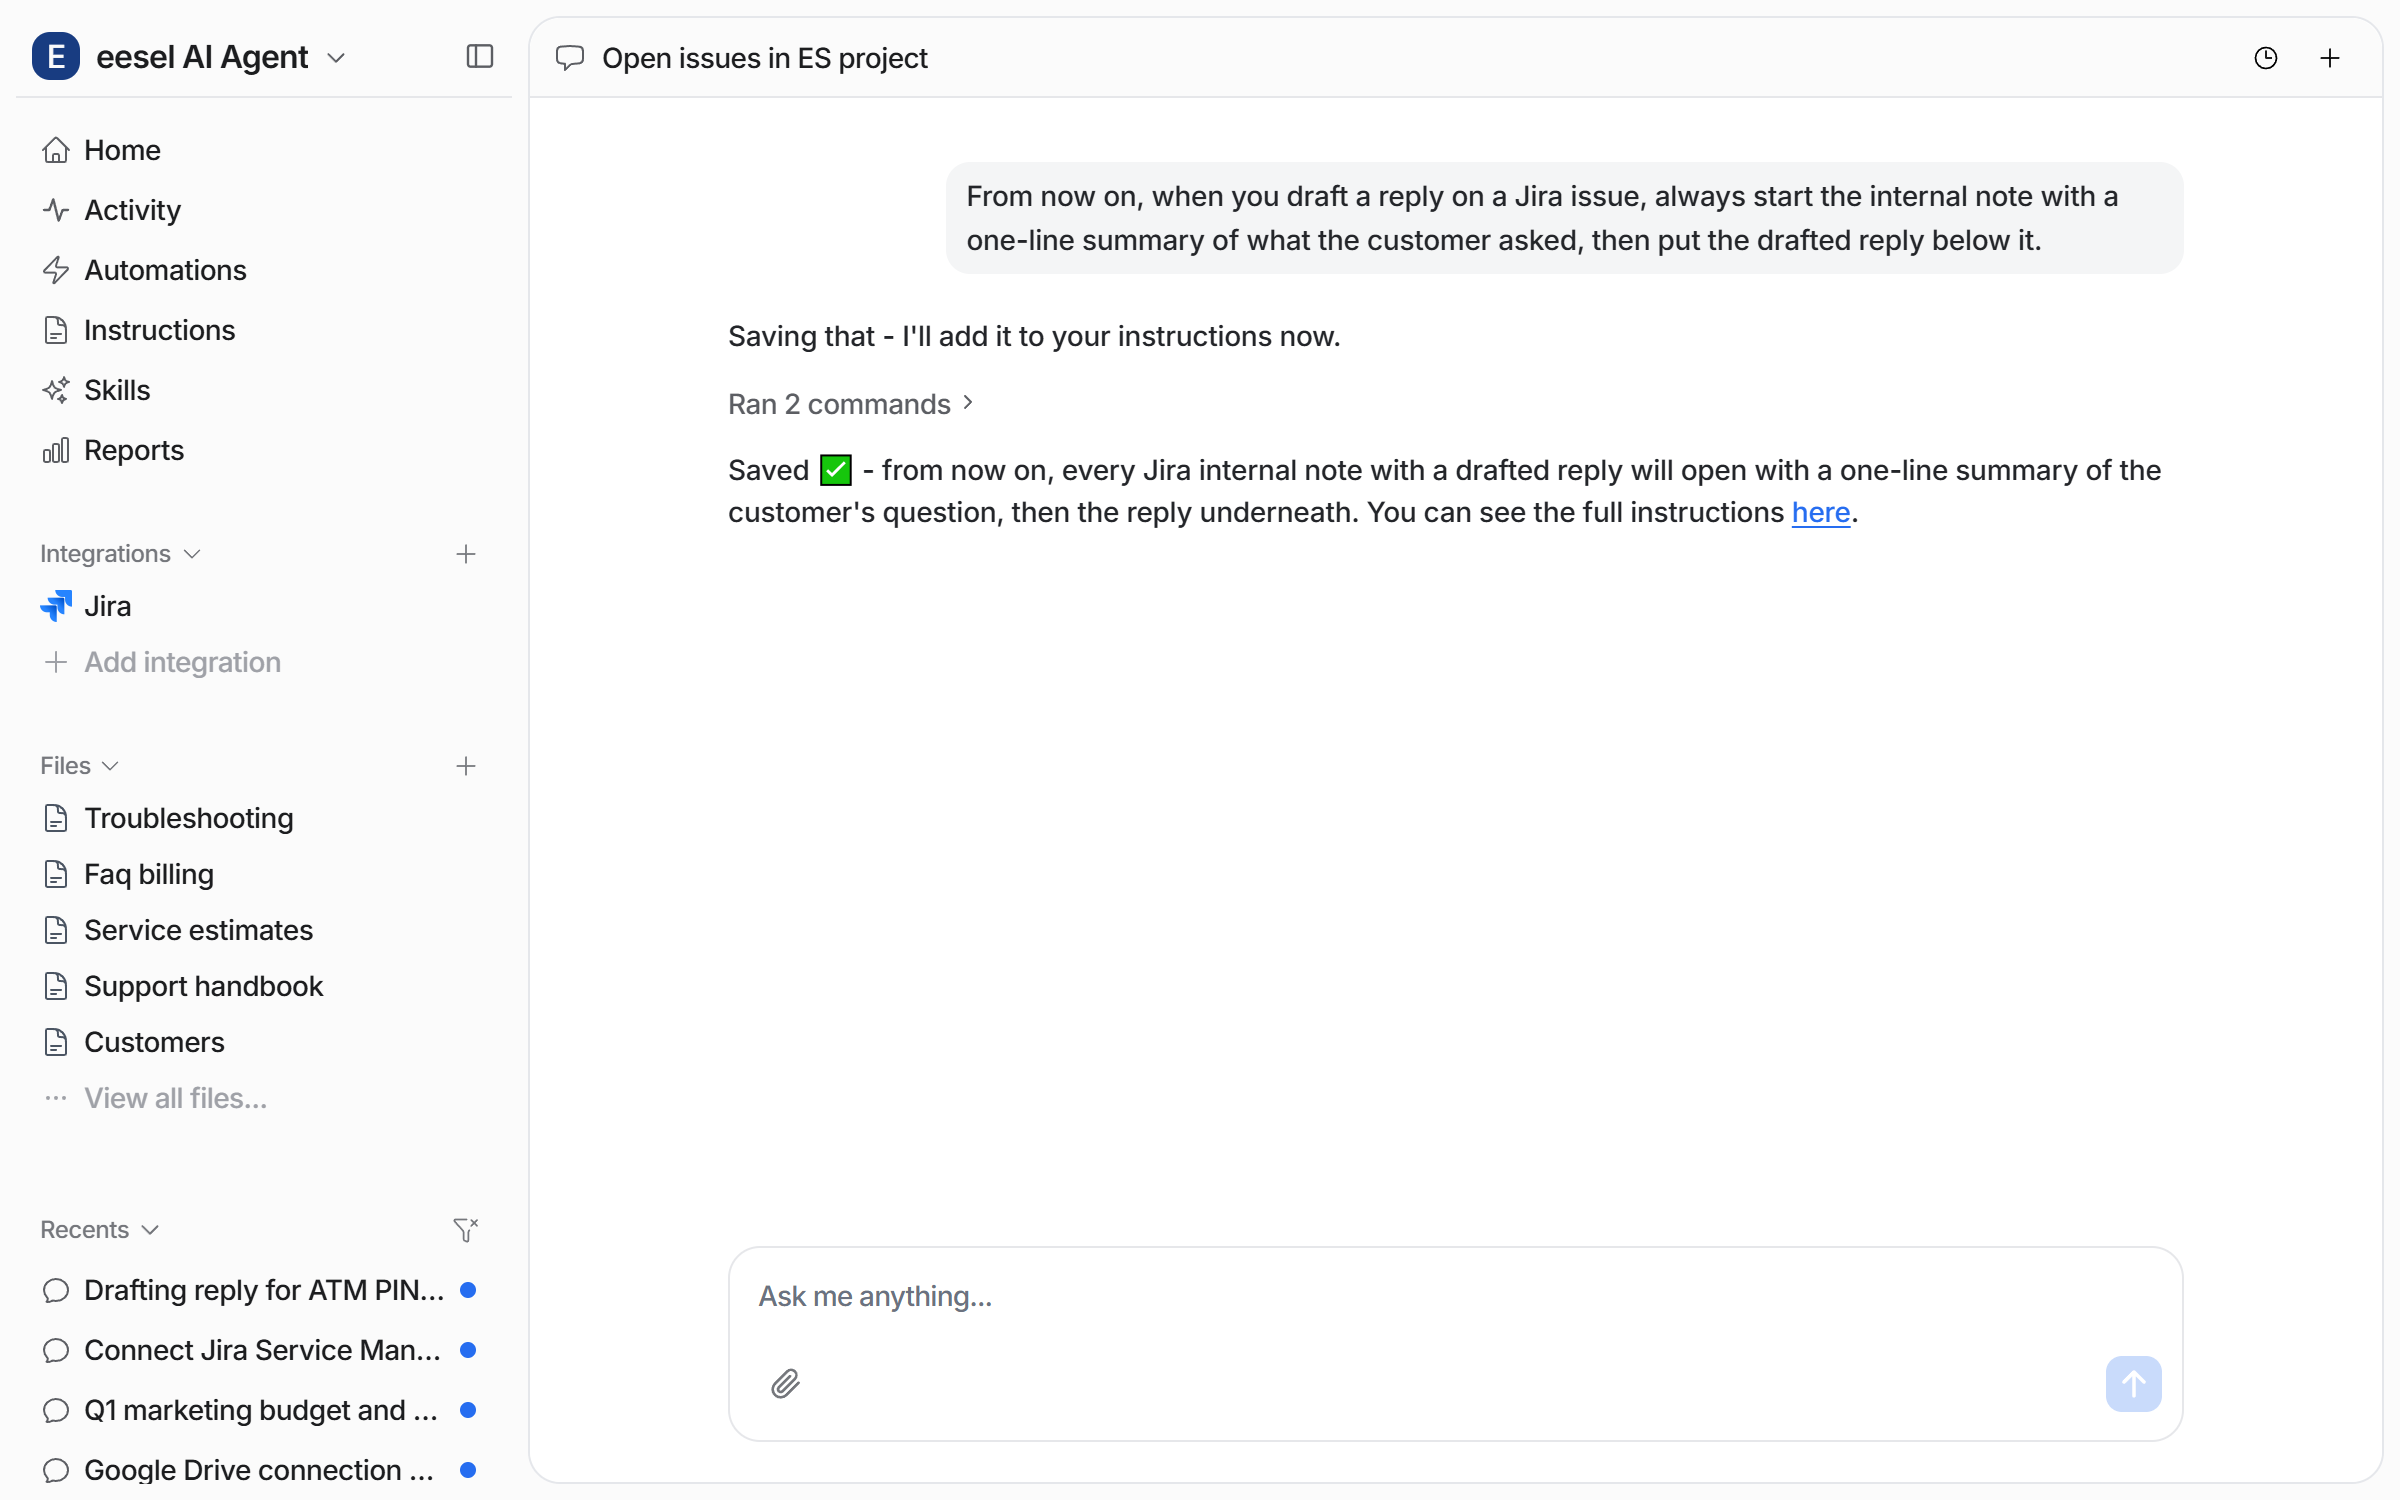Click the Add integration link
This screenshot has height=1500, width=2400.
[x=182, y=662]
